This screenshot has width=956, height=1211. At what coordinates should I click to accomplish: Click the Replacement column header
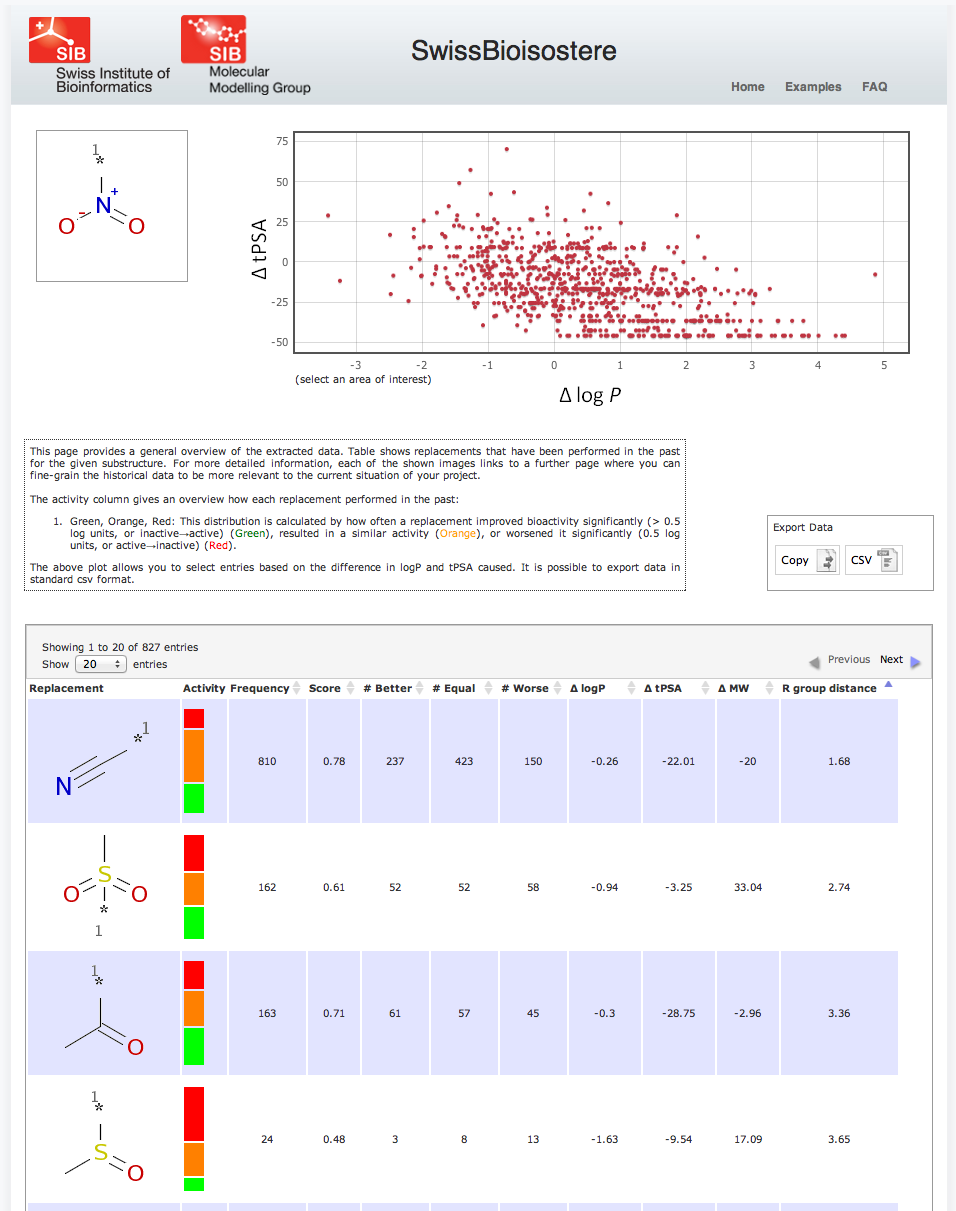point(66,688)
